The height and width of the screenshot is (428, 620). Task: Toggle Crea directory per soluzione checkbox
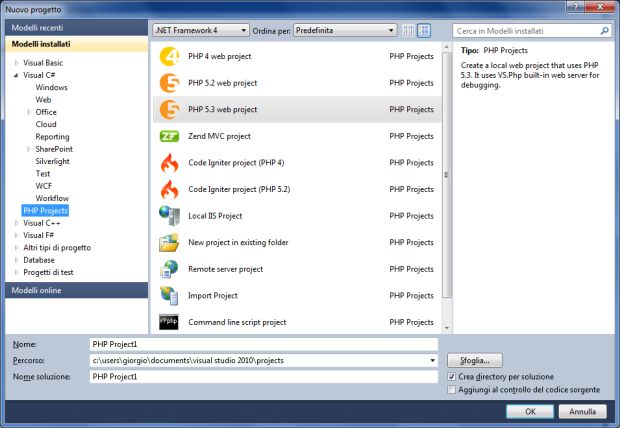click(x=451, y=377)
